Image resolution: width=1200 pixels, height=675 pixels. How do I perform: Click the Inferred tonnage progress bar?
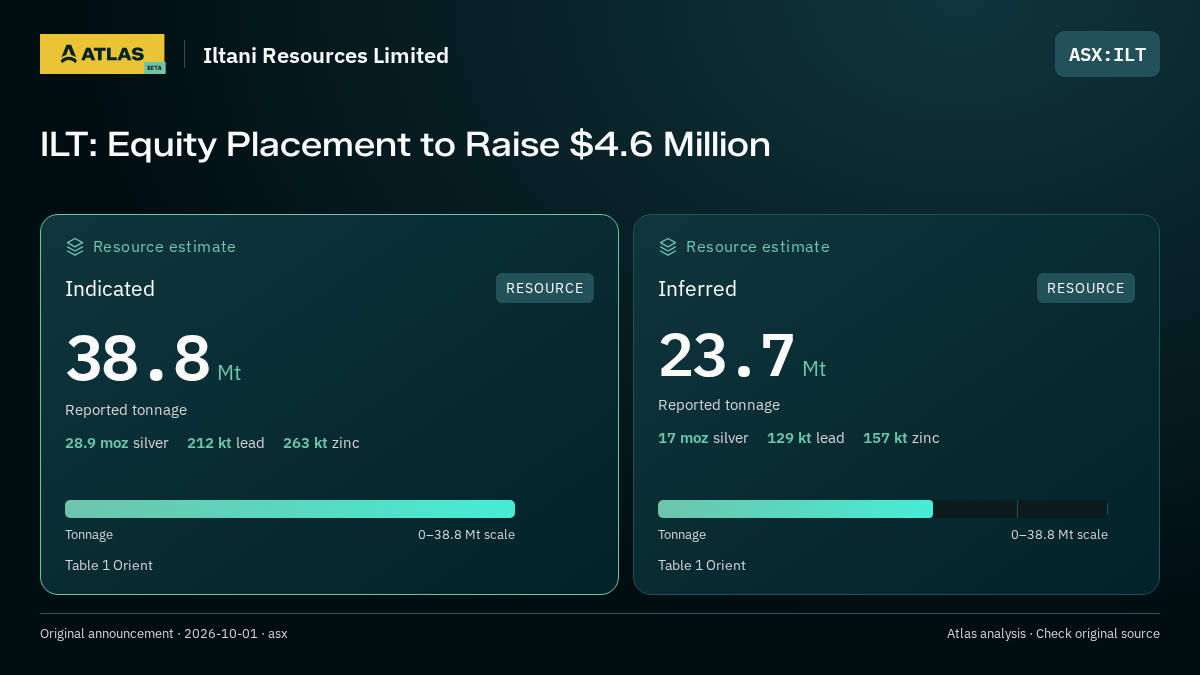click(883, 509)
